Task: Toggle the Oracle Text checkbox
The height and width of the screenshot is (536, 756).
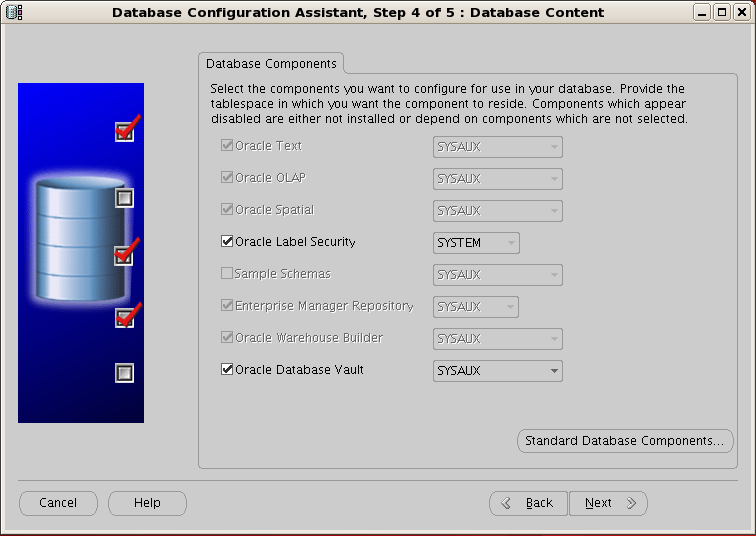Action: point(227,145)
